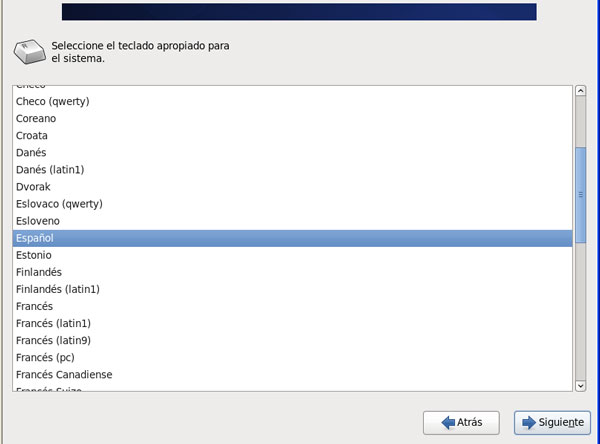Choose Eslovaco (qwerty) keyboard
Image resolution: width=600 pixels, height=444 pixels.
pyautogui.click(x=59, y=204)
